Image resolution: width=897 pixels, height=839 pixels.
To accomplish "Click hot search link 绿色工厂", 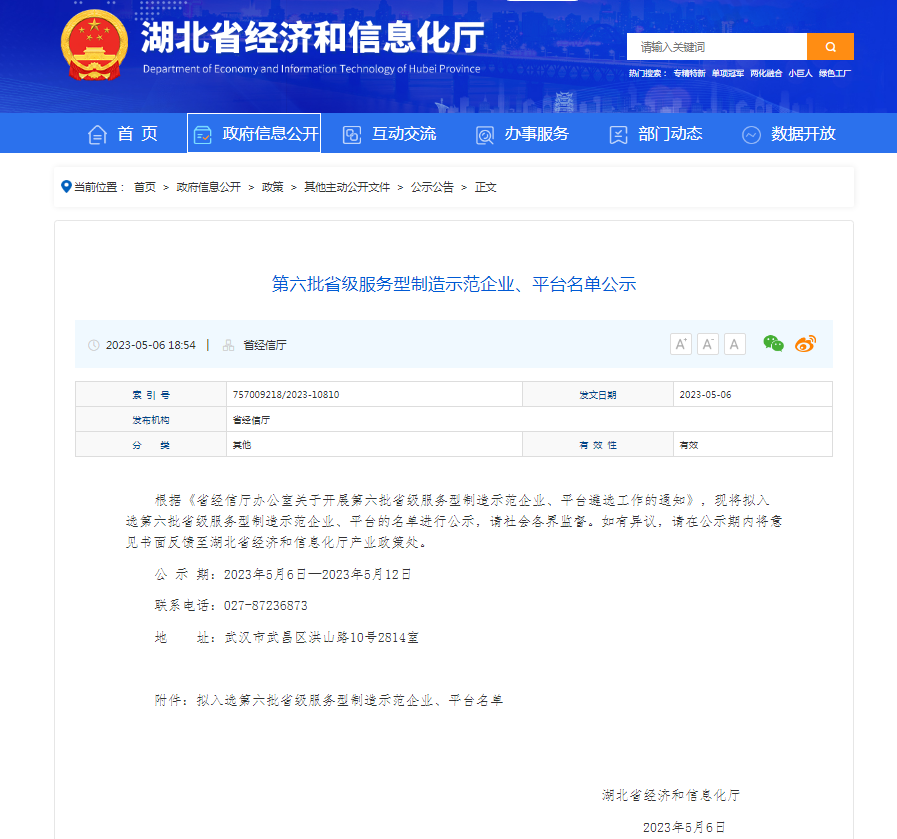I will click(835, 73).
